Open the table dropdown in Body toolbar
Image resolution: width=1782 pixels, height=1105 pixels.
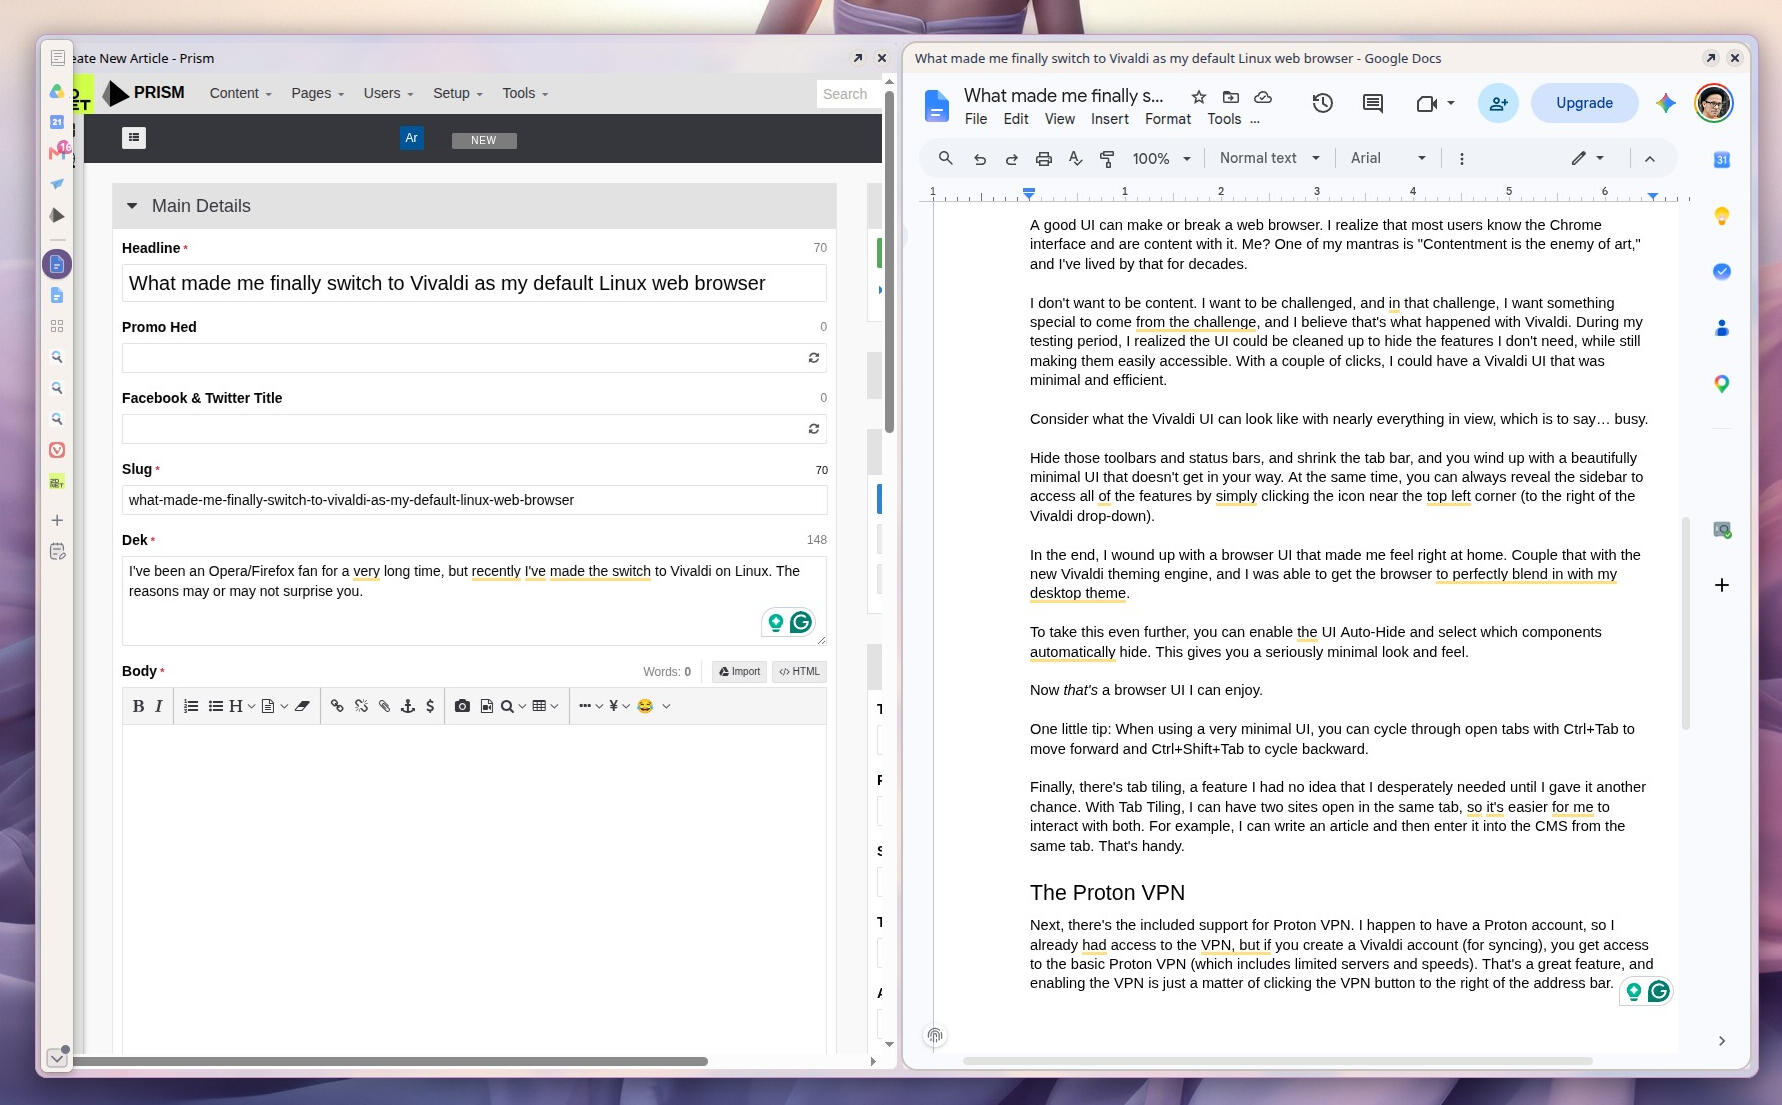(x=545, y=706)
